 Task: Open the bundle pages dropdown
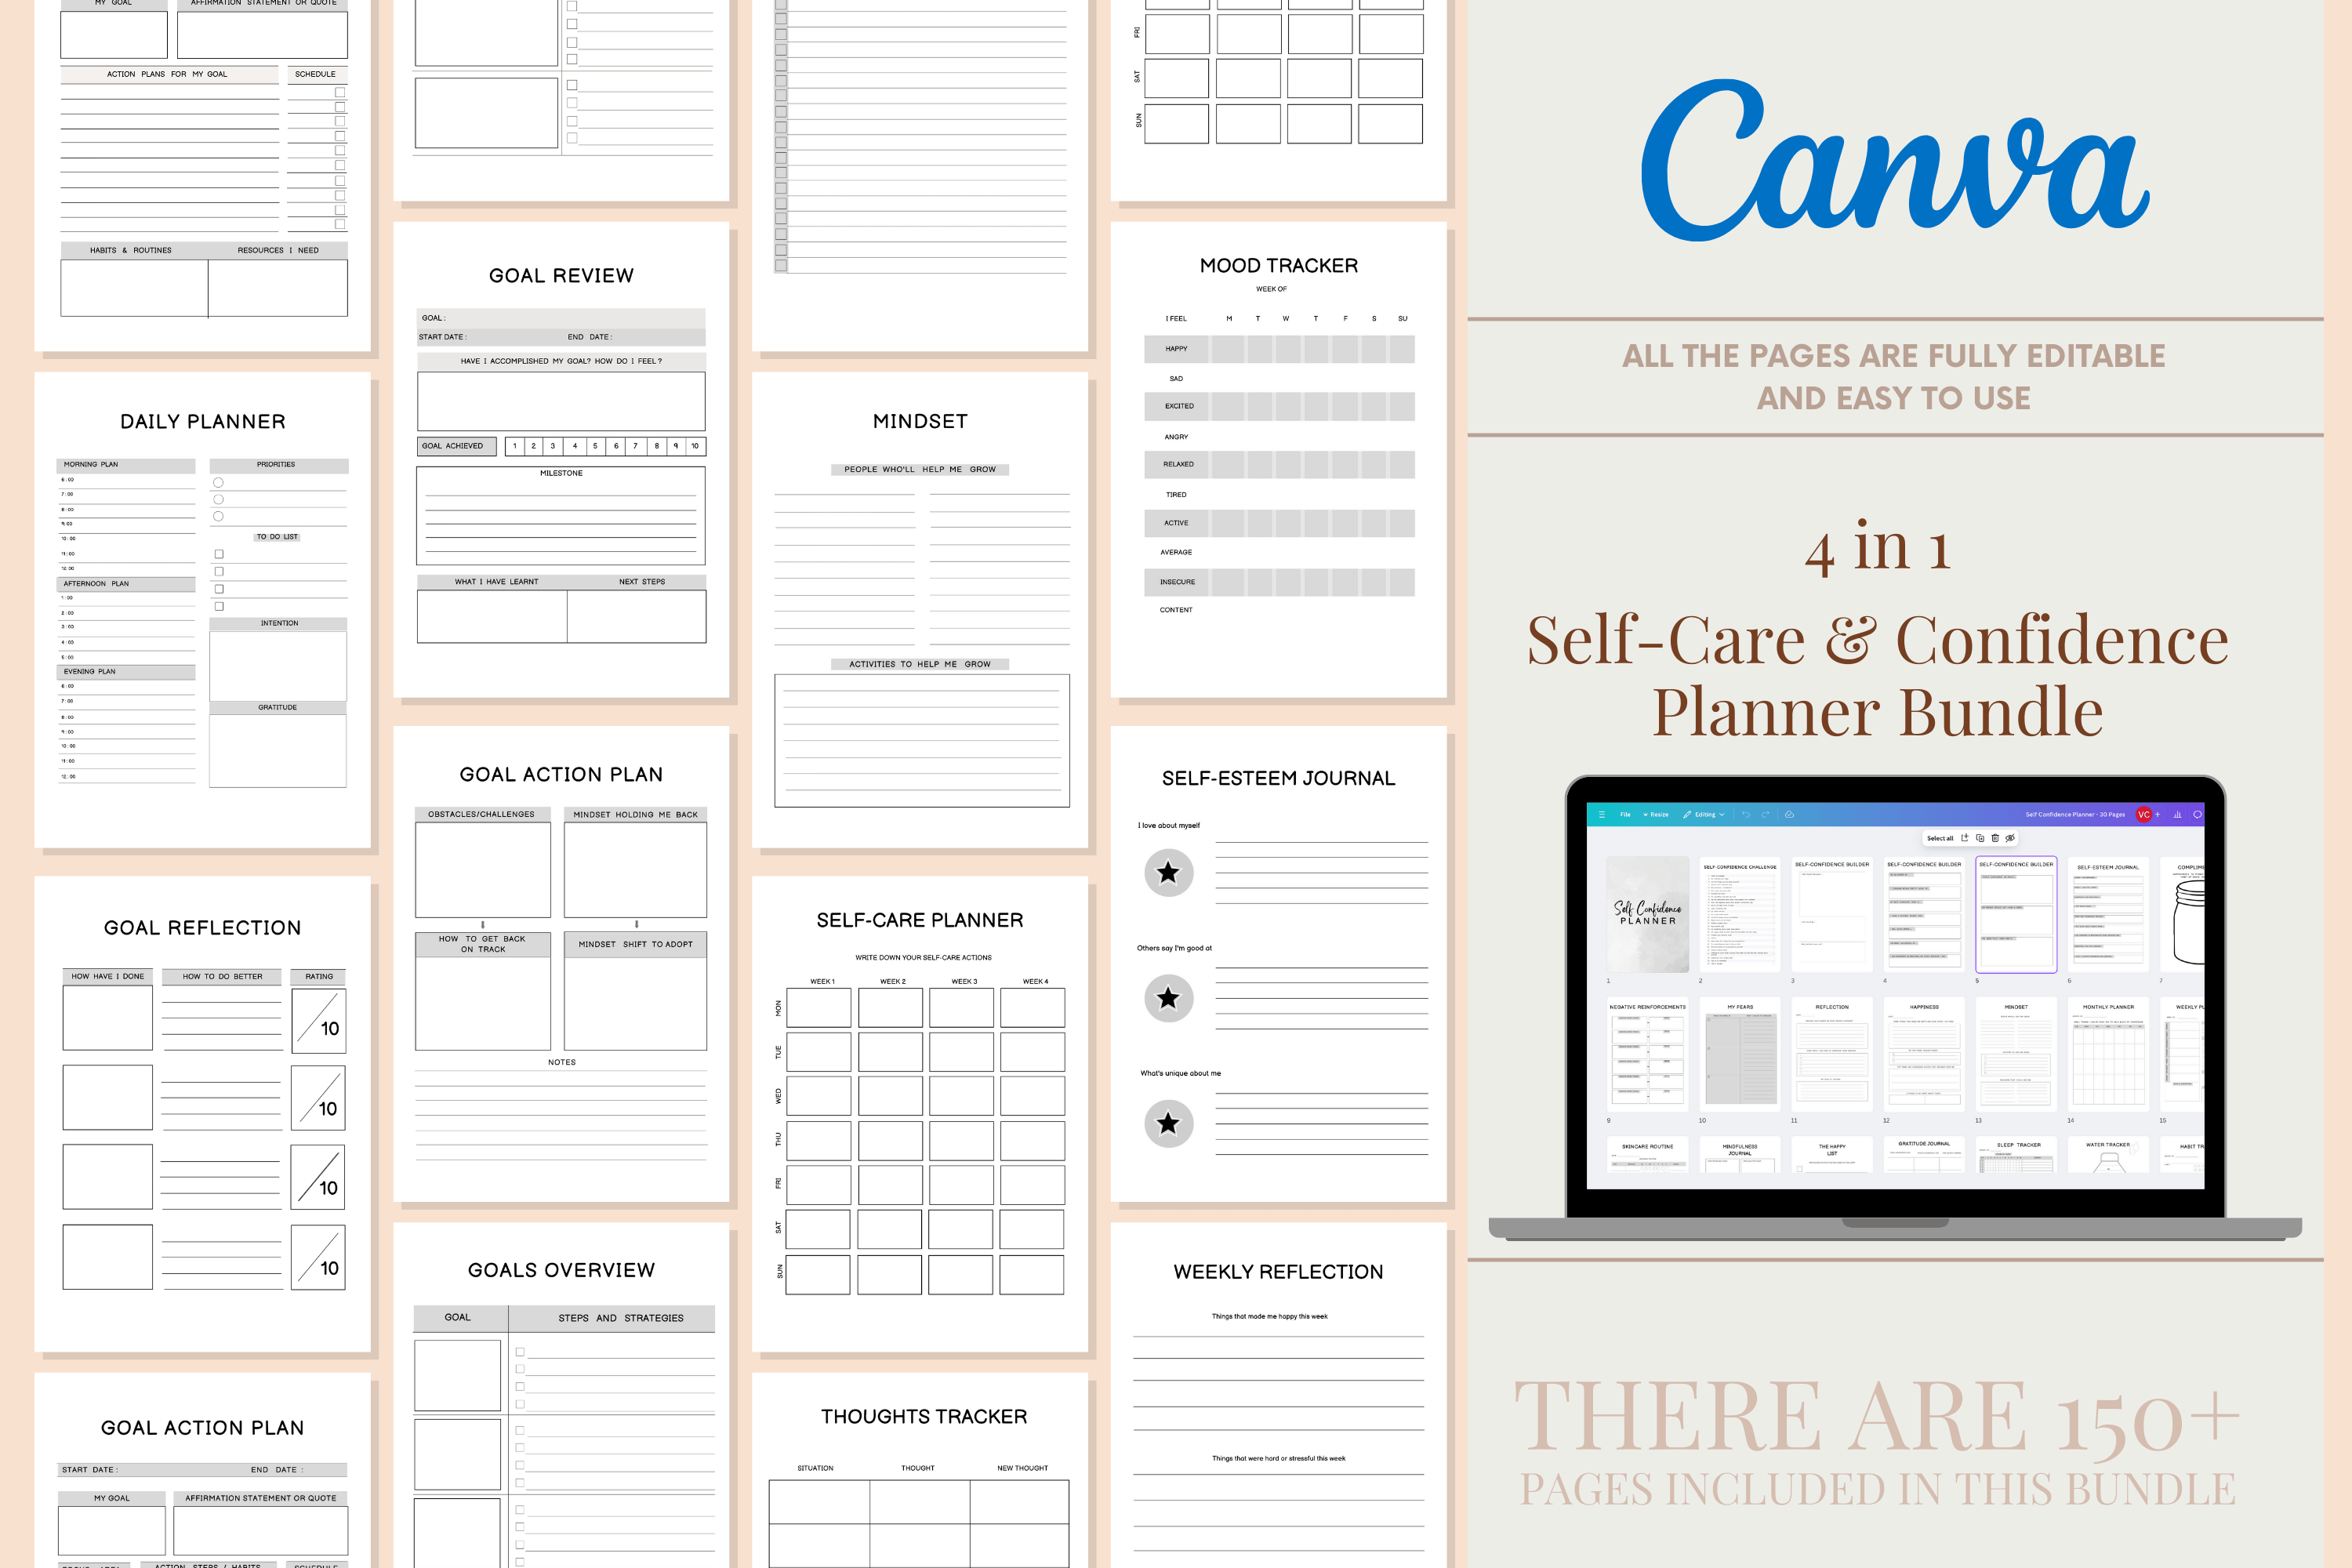pyautogui.click(x=2082, y=814)
